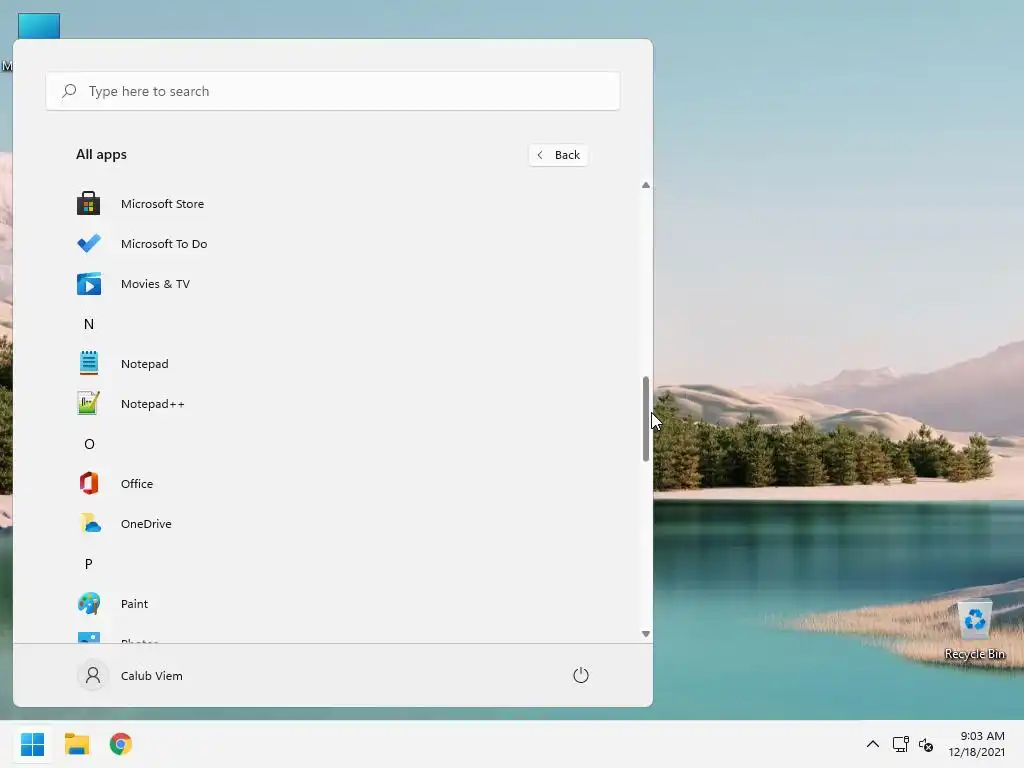Launch Microsoft To Do checkmark icon
The height and width of the screenshot is (768, 1024).
click(89, 244)
